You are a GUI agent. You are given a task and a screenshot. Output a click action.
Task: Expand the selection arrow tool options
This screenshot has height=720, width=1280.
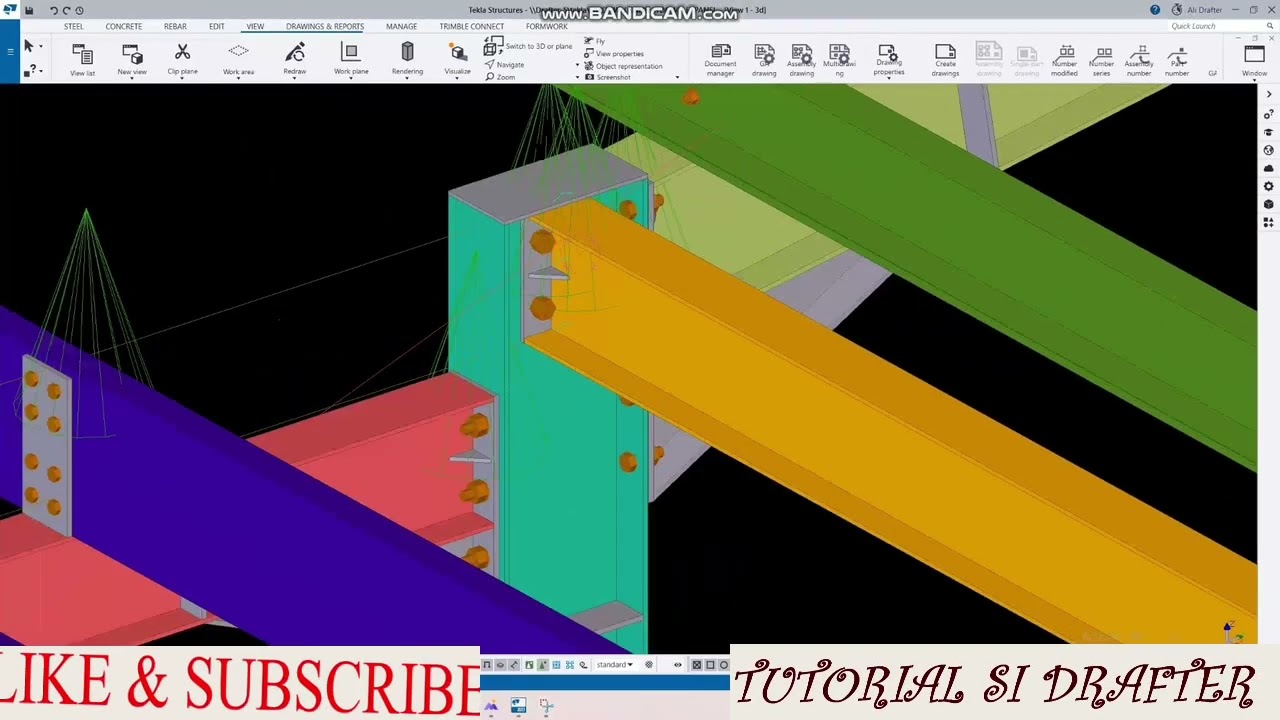[x=40, y=46]
